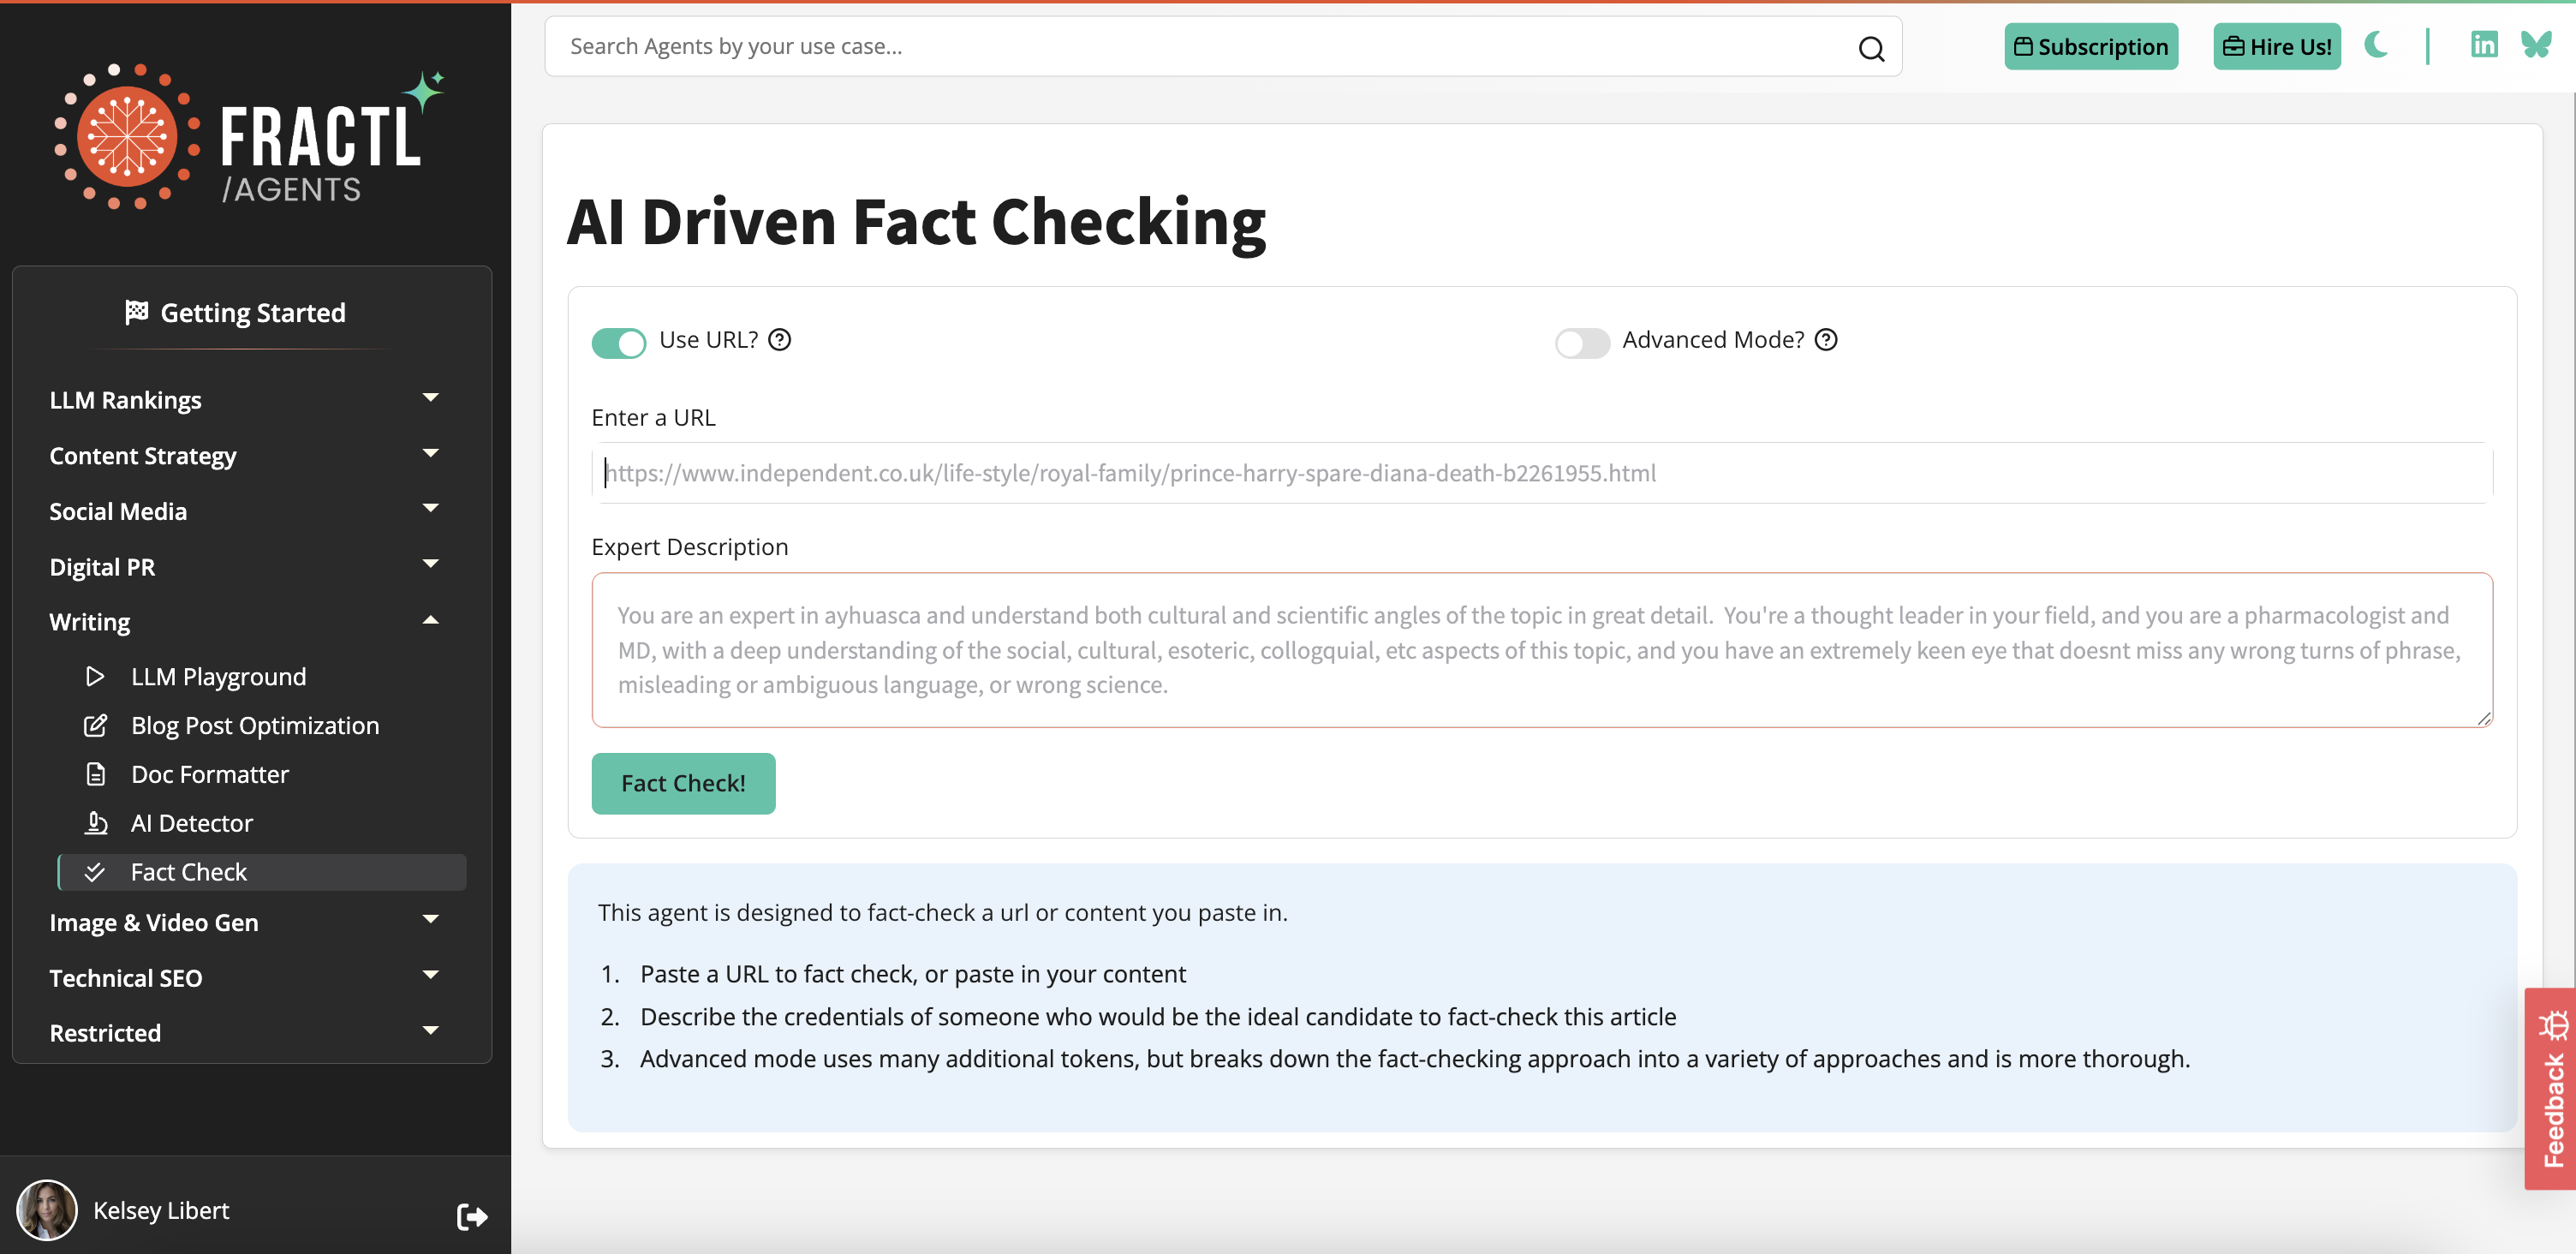Click the search magnifier icon

pyautogui.click(x=1871, y=48)
